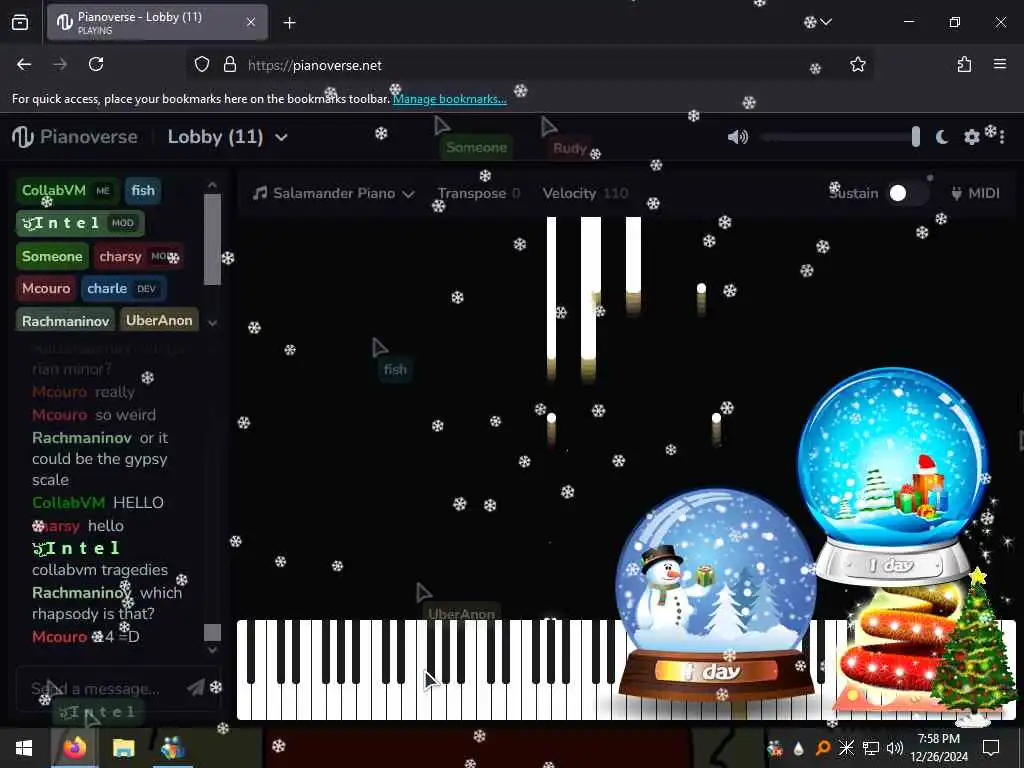This screenshot has height=768, width=1024.
Task: Click the charle DEV user tag
Action: click(123, 289)
